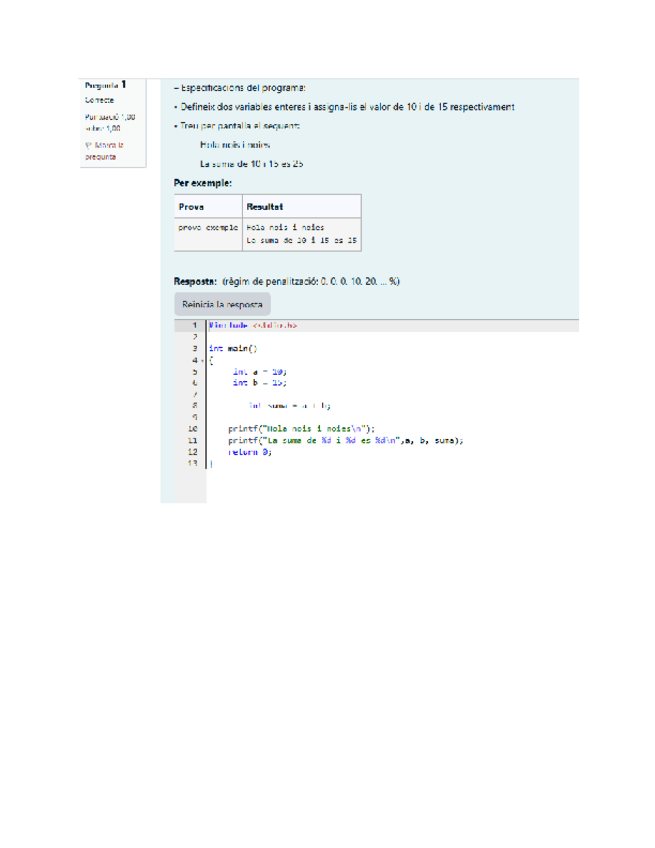The height and width of the screenshot is (848, 655).
Task: Click line number 10 in the editor gutter
Action: pyautogui.click(x=192, y=428)
